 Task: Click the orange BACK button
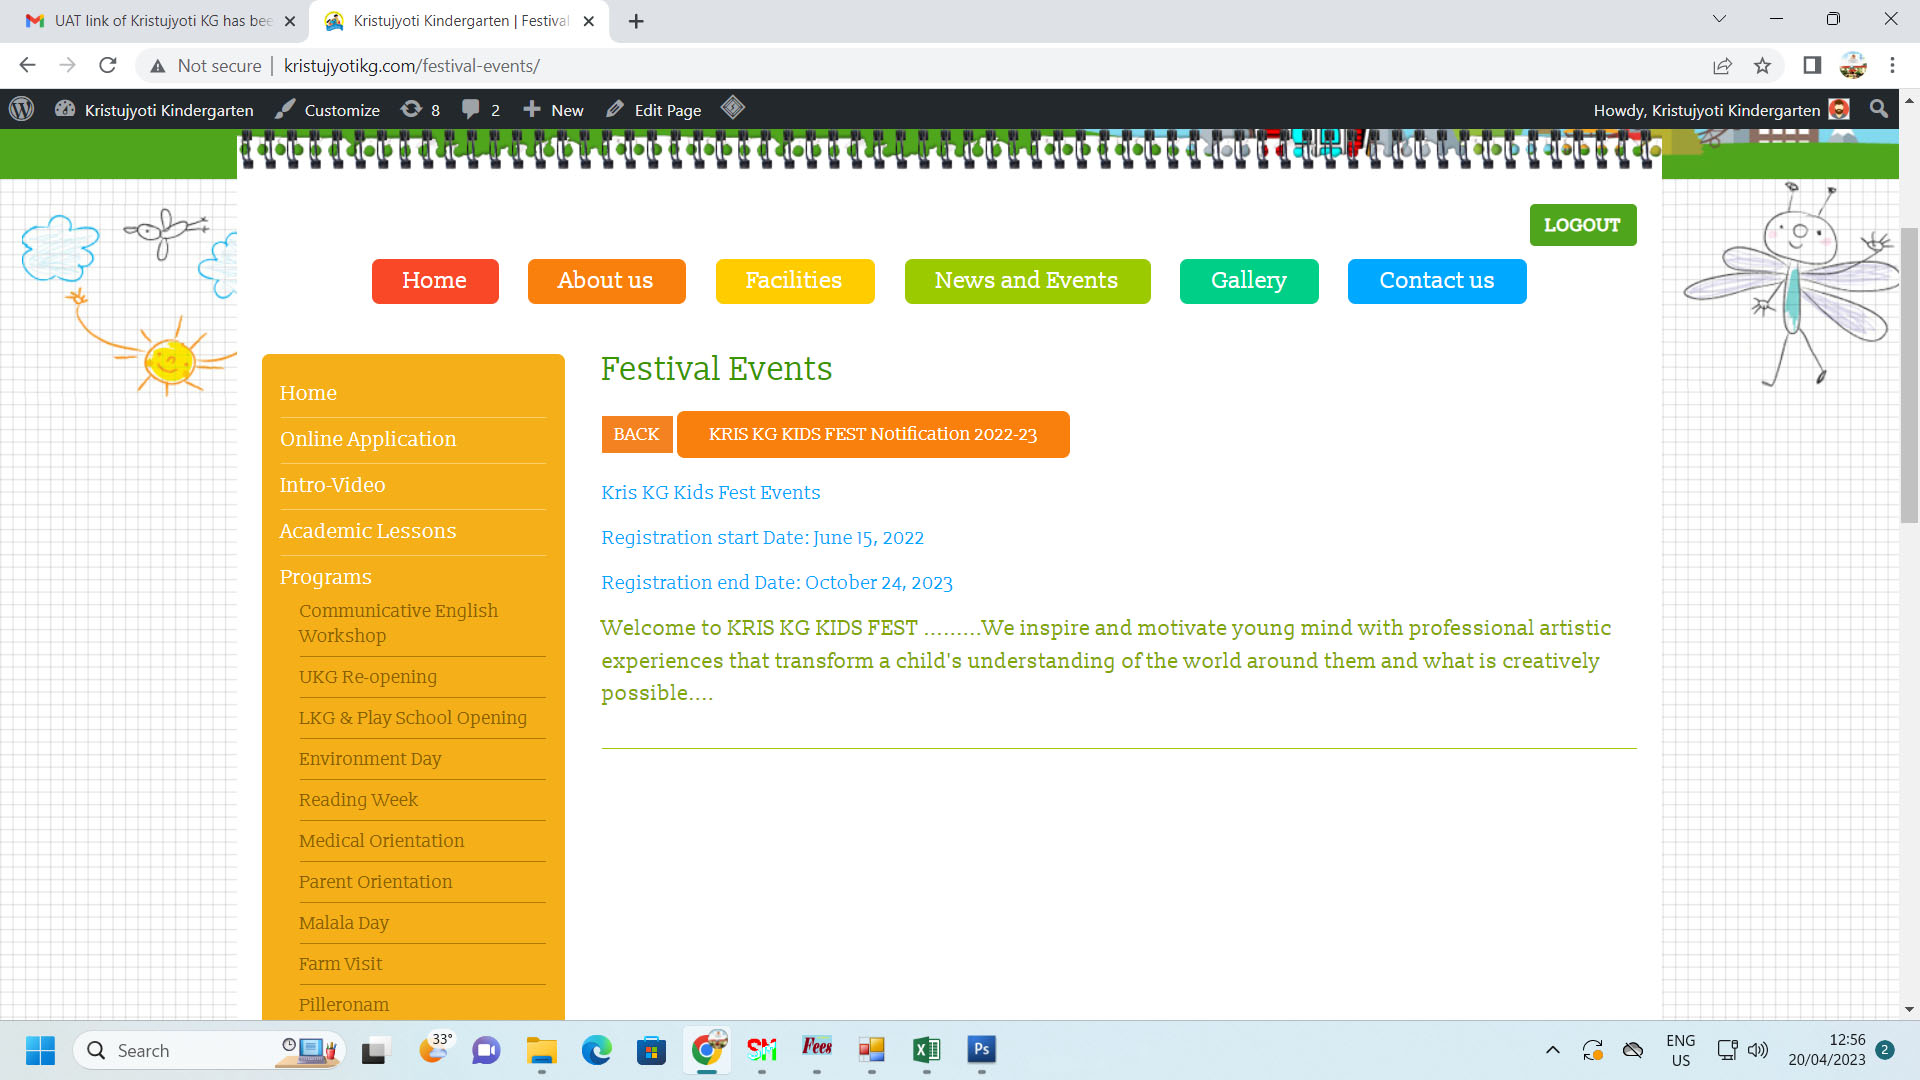click(x=637, y=435)
